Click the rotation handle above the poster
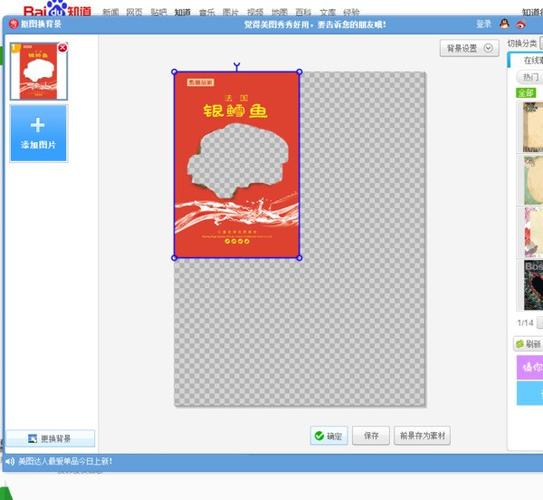The image size is (543, 500). (x=237, y=66)
